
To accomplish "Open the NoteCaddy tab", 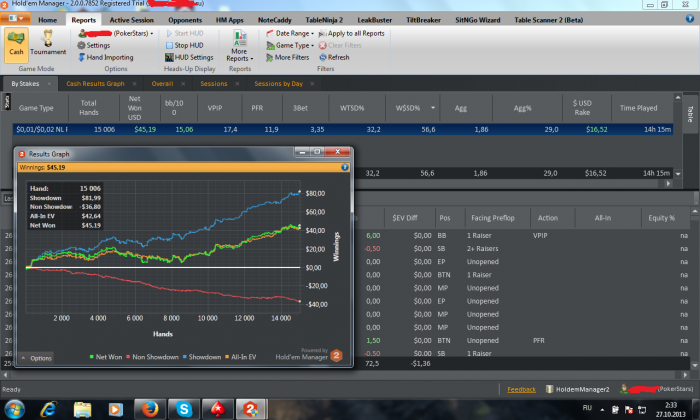I will (x=275, y=20).
